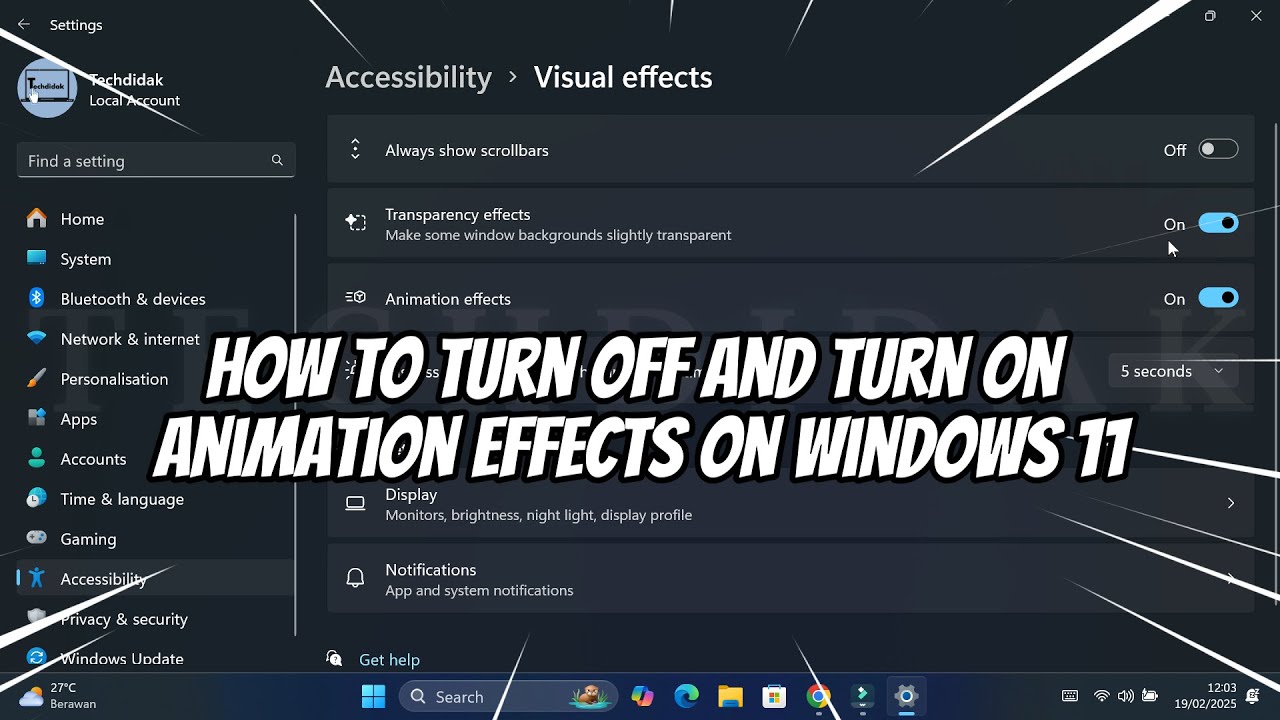The width and height of the screenshot is (1280, 720).
Task: Click the Time & language globe-clock icon
Action: pyautogui.click(x=37, y=498)
